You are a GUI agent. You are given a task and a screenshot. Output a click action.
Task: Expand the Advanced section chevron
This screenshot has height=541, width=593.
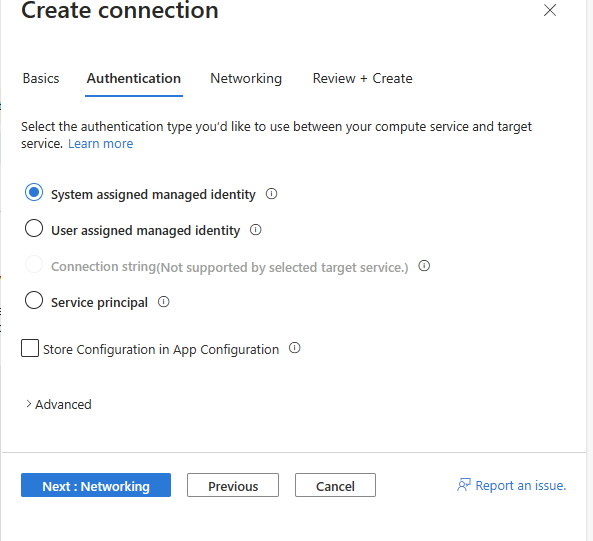pyautogui.click(x=28, y=404)
